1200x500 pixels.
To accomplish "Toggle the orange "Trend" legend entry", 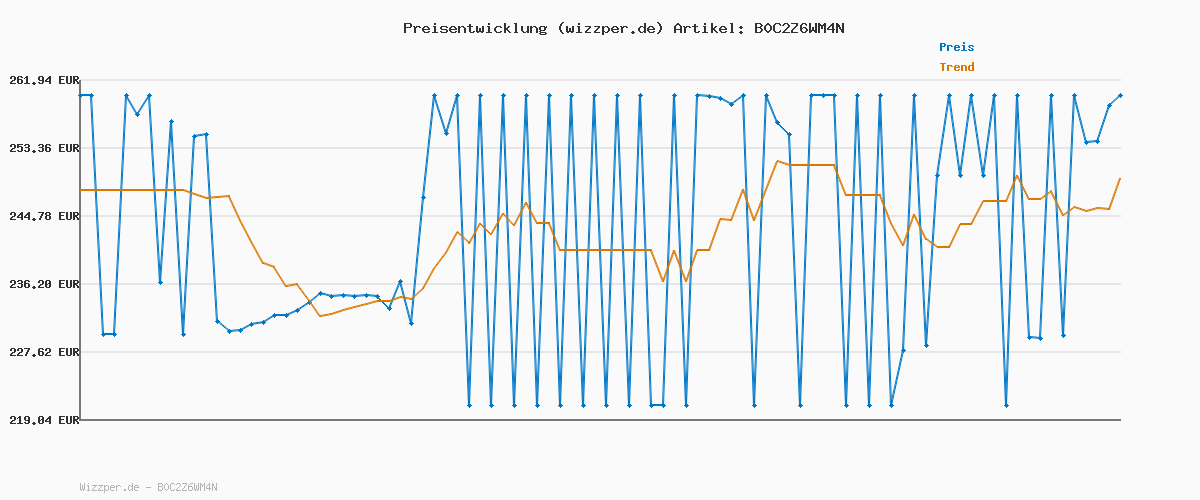I will point(956,67).
